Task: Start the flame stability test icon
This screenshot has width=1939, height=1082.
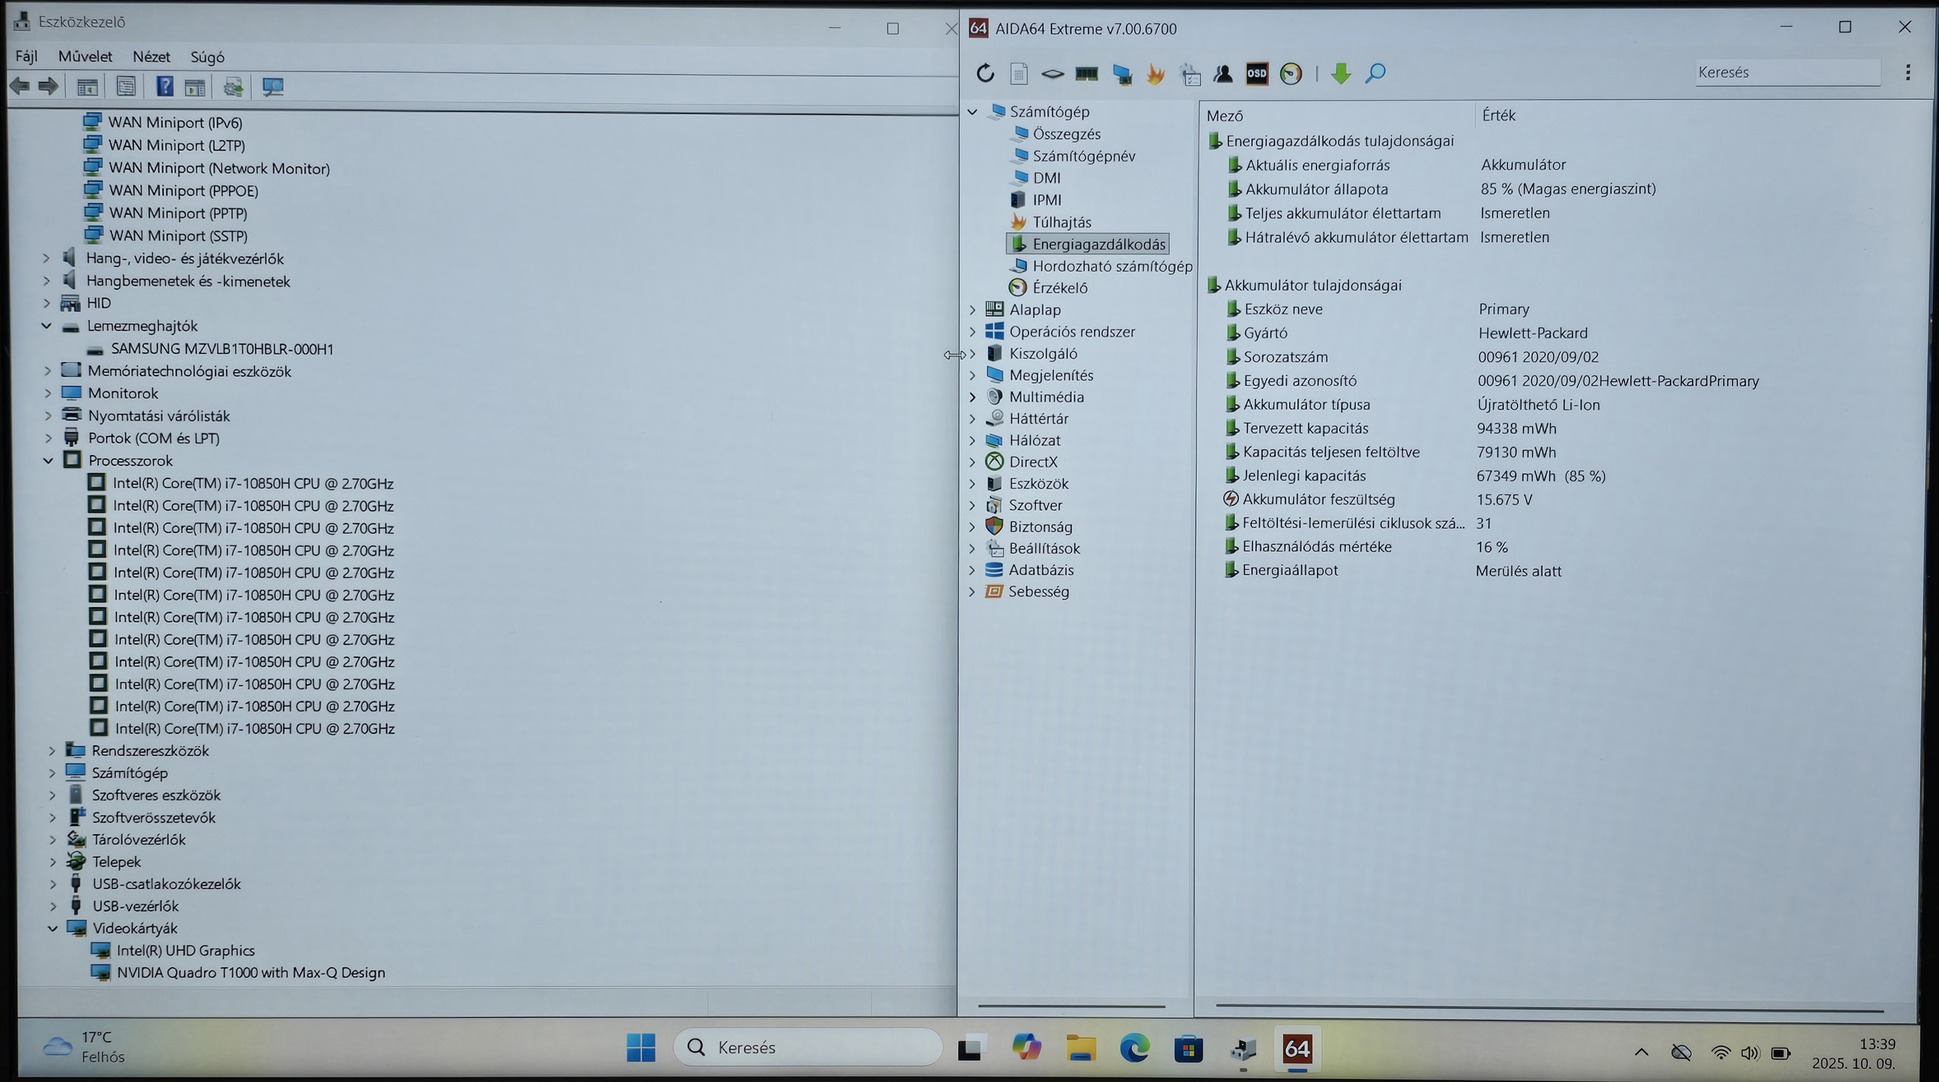Action: point(1155,73)
